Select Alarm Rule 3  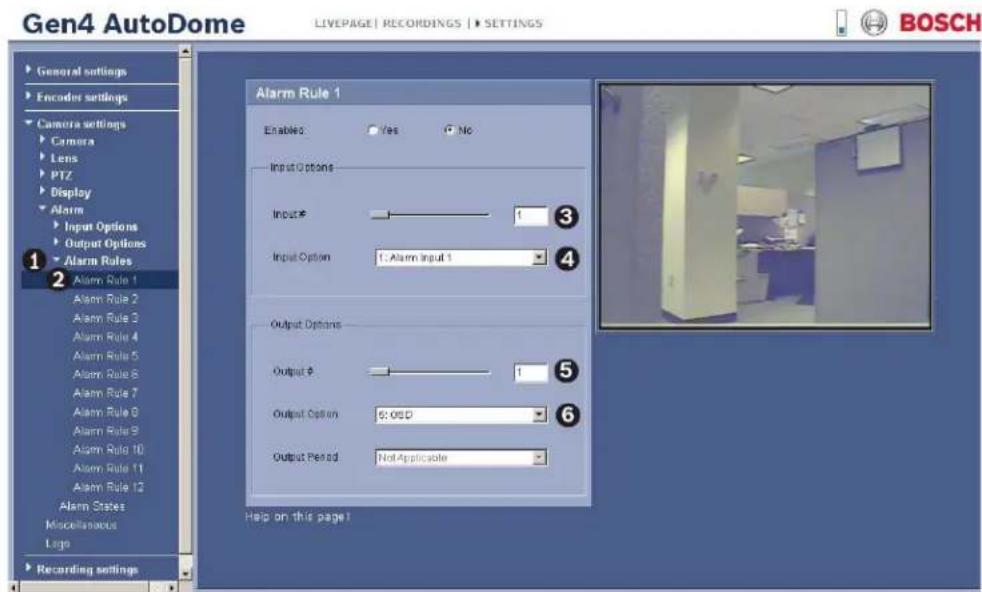(x=105, y=318)
